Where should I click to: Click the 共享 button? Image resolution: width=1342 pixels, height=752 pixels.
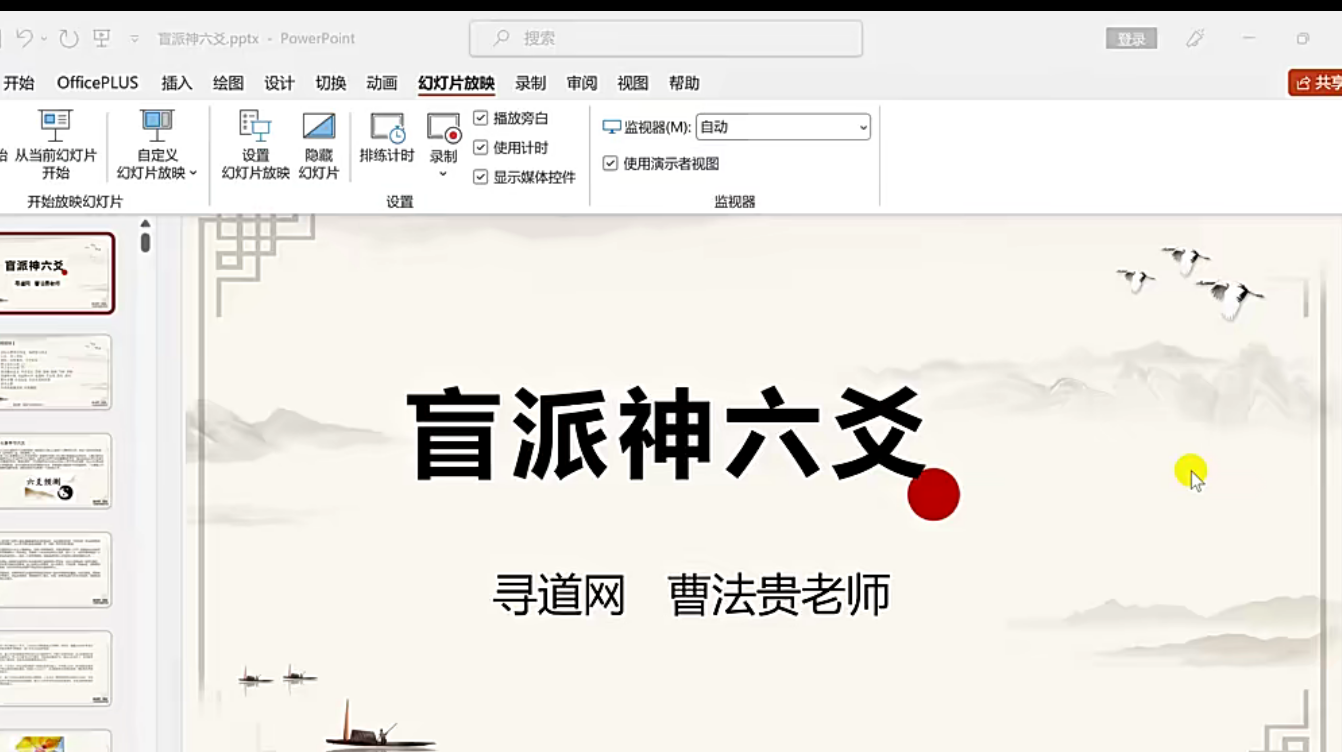pyautogui.click(x=1320, y=83)
